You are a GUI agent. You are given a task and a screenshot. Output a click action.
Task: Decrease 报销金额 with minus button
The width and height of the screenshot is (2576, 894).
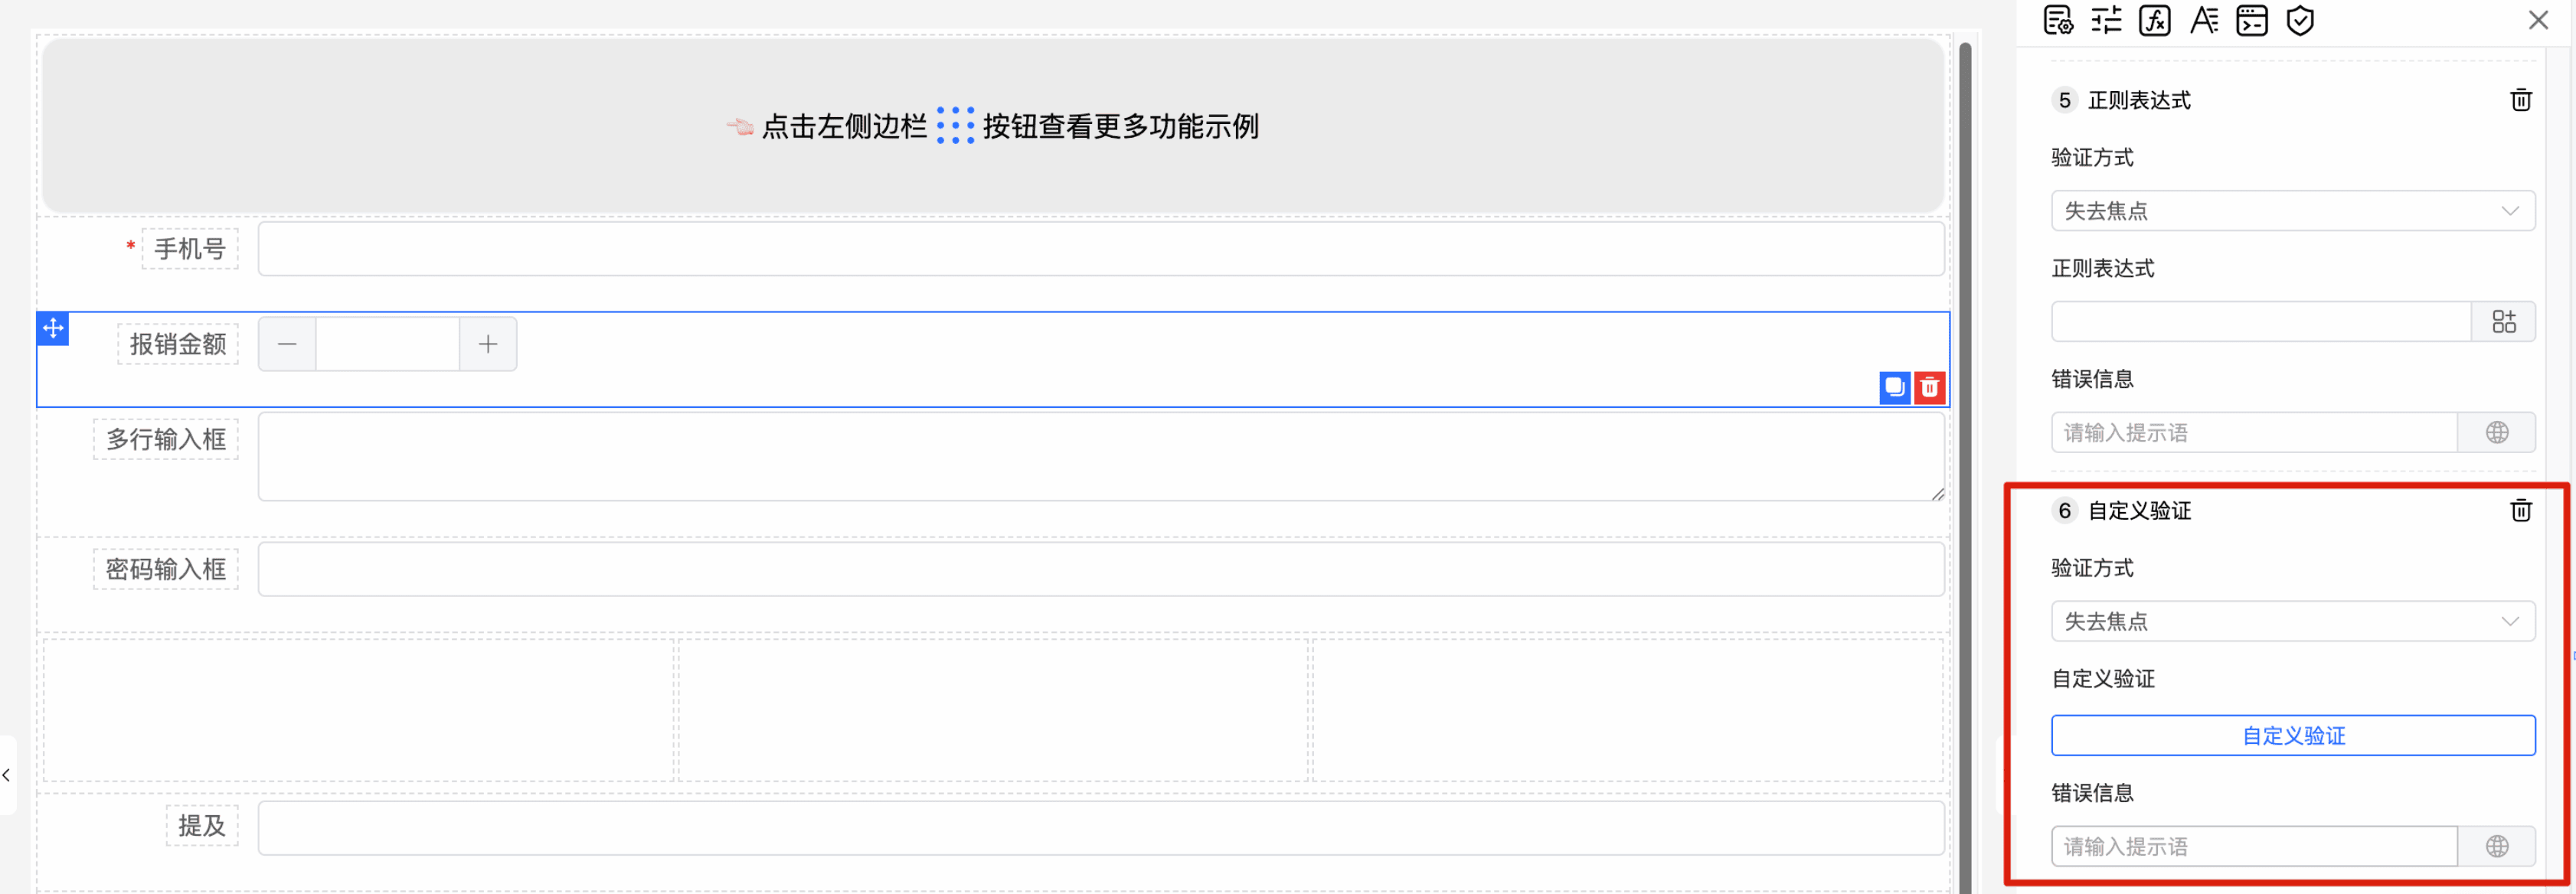(287, 344)
